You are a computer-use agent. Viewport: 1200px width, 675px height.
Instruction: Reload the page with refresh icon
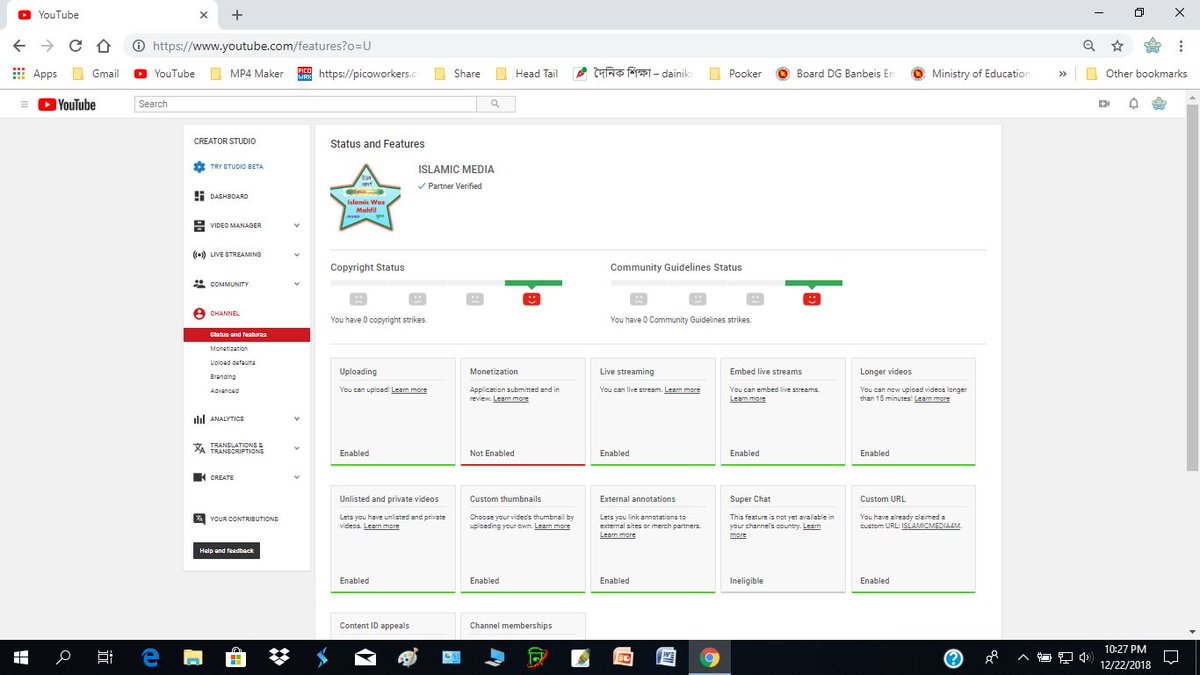tap(75, 46)
